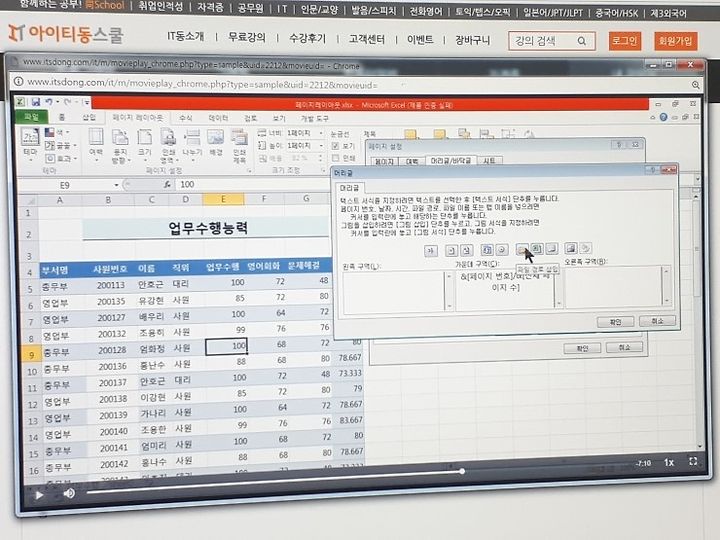Click Insert Time icon in header dialog
This screenshot has height=540, width=720.
(x=502, y=250)
